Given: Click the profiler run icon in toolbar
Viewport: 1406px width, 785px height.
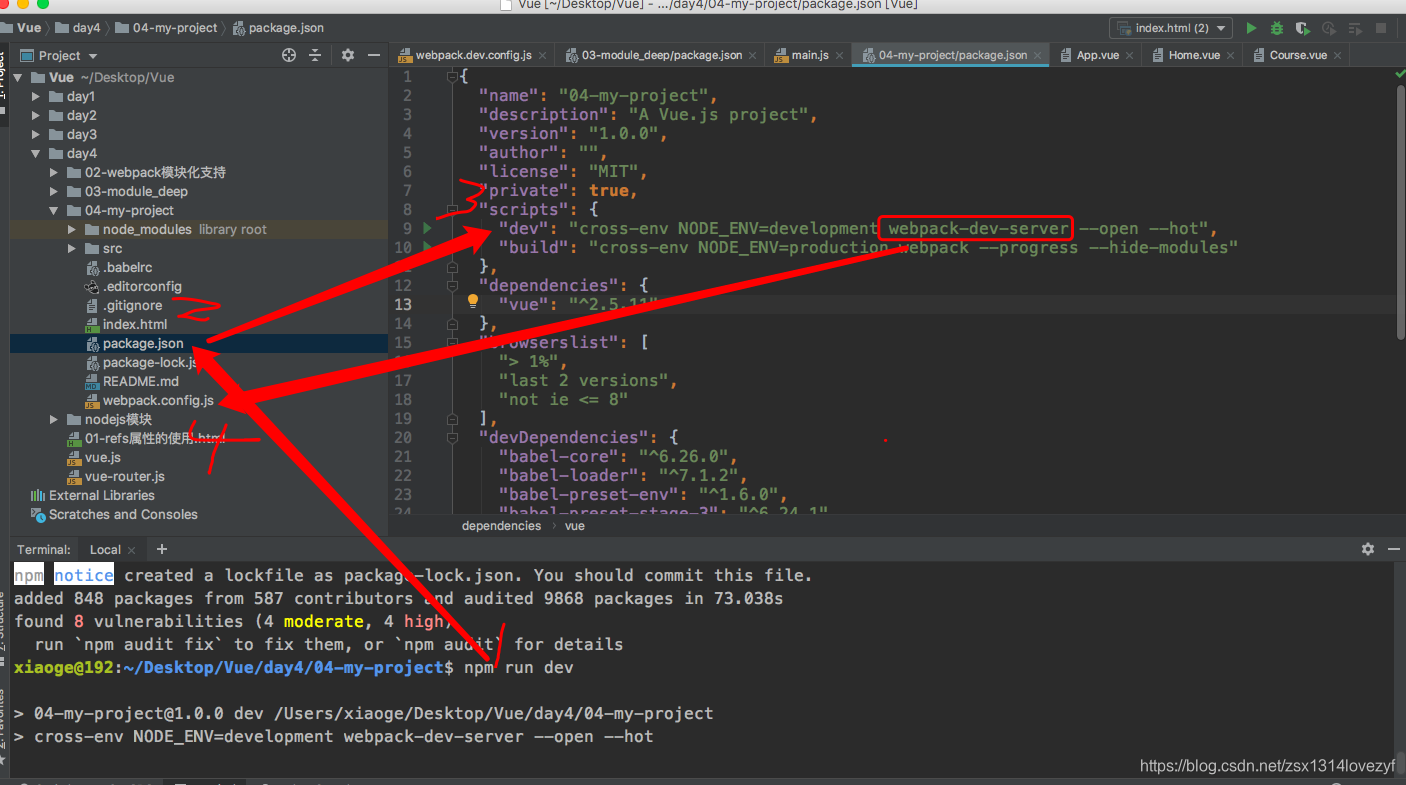Looking at the screenshot, I should click(1329, 29).
